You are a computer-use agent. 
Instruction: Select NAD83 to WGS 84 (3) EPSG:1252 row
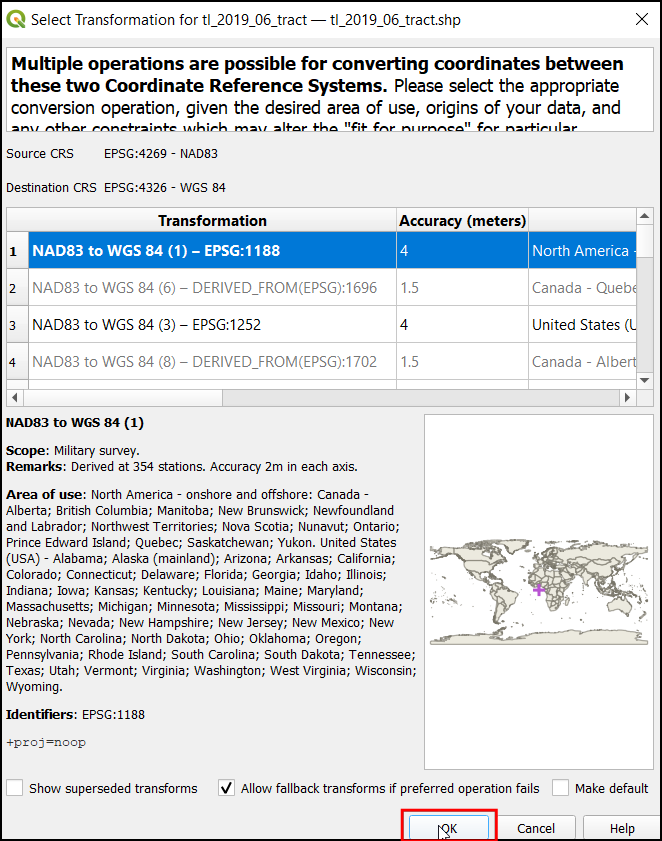click(x=204, y=325)
